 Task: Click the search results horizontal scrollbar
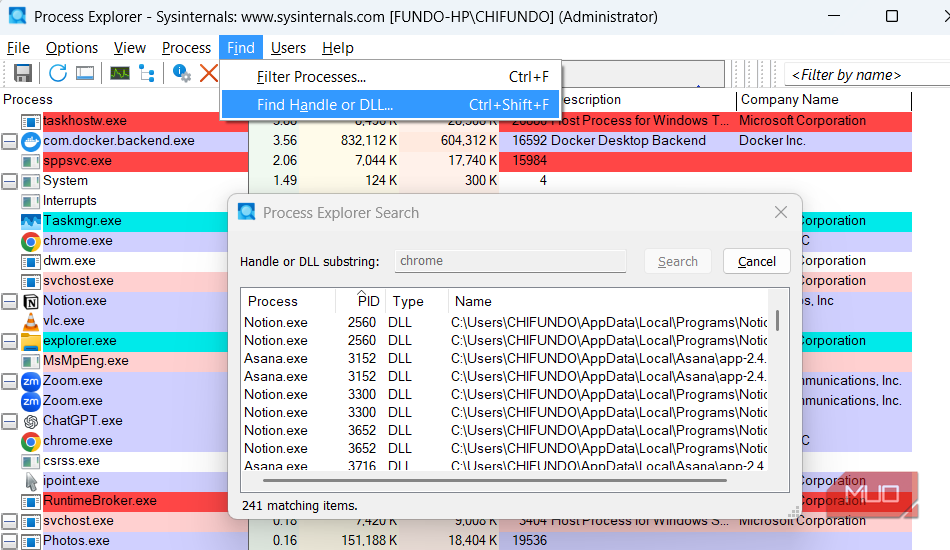click(494, 481)
